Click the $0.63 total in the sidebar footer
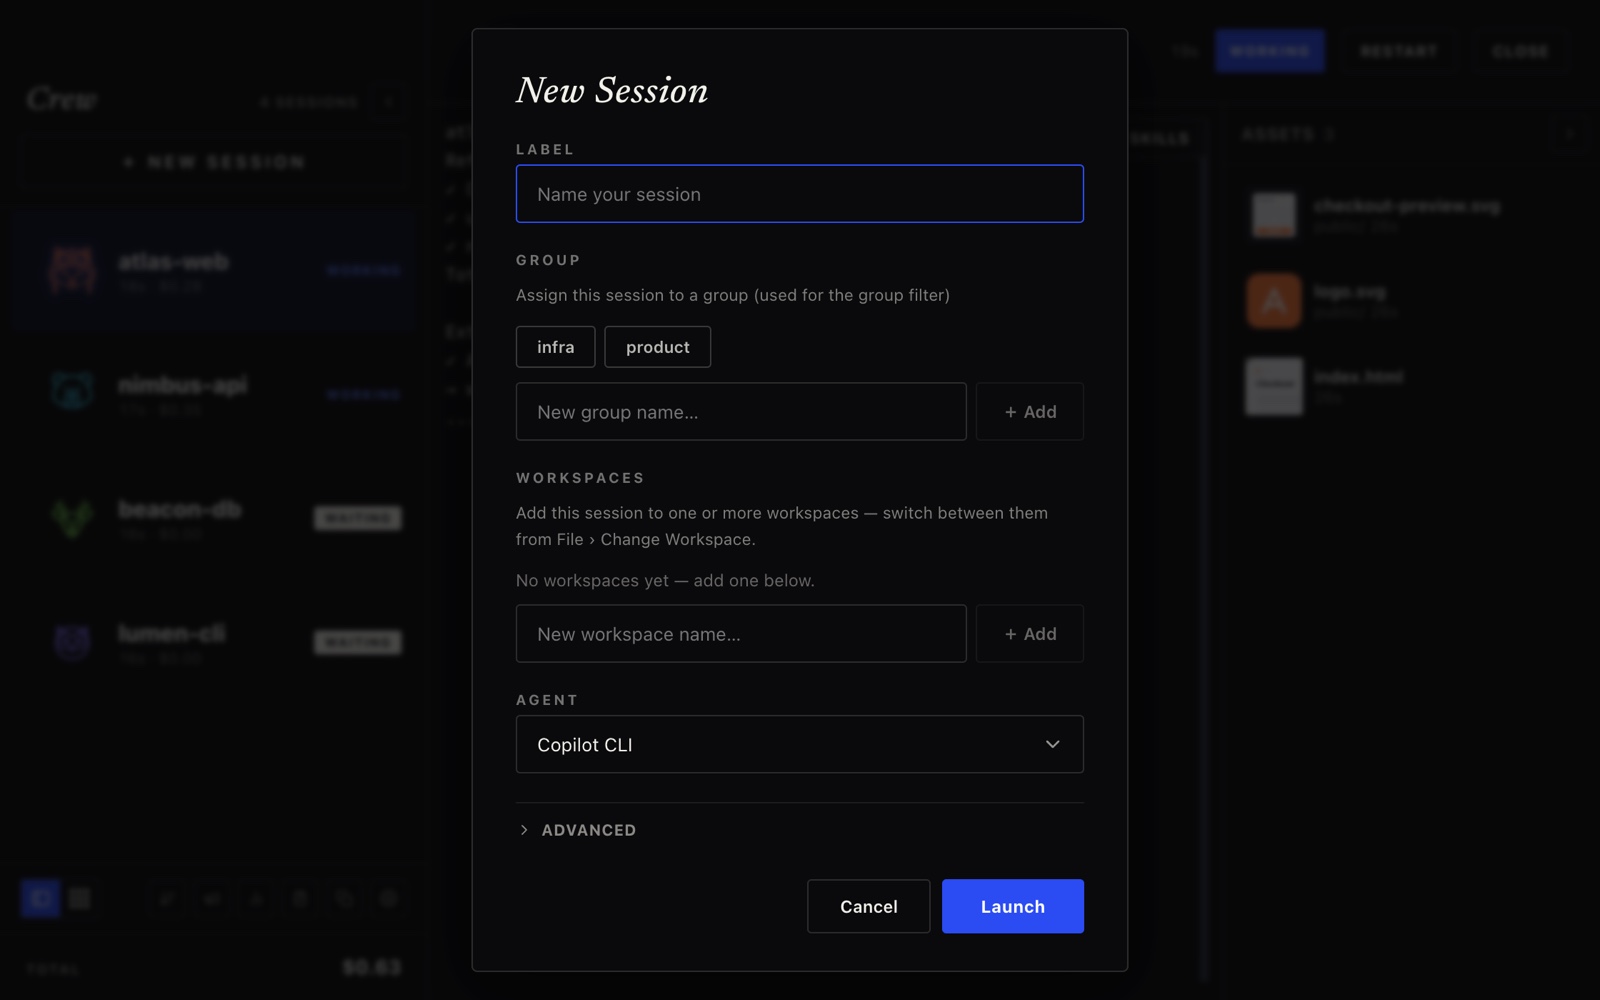The width and height of the screenshot is (1600, 1000). [372, 967]
